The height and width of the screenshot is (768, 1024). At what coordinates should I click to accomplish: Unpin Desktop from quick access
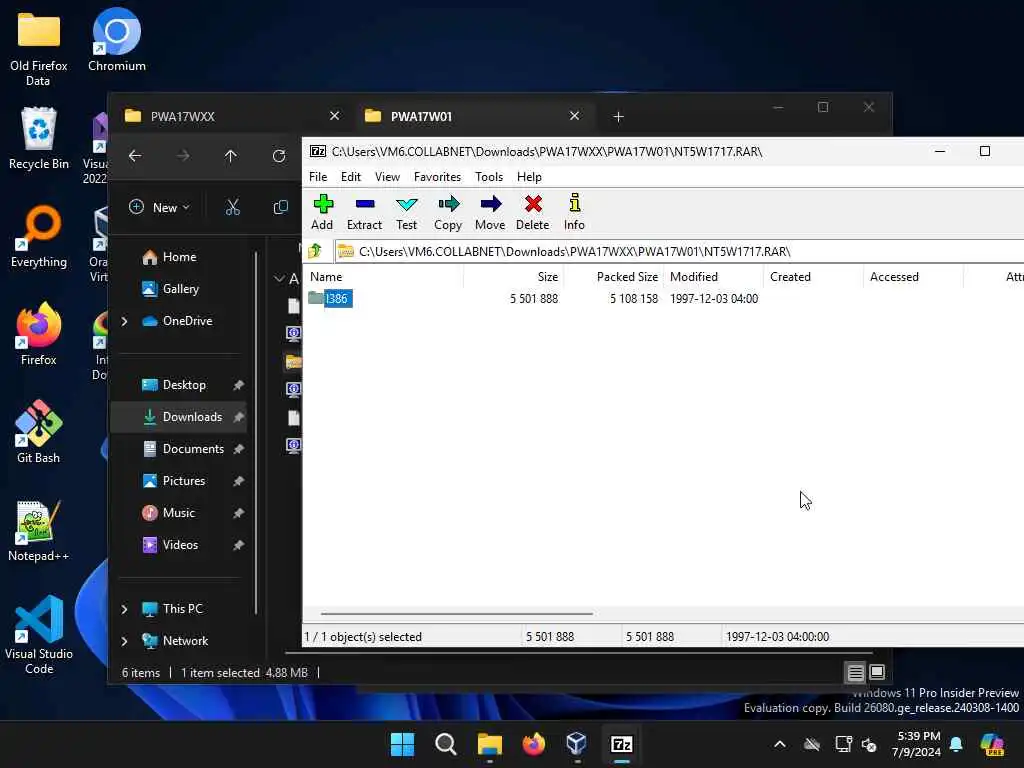point(238,385)
